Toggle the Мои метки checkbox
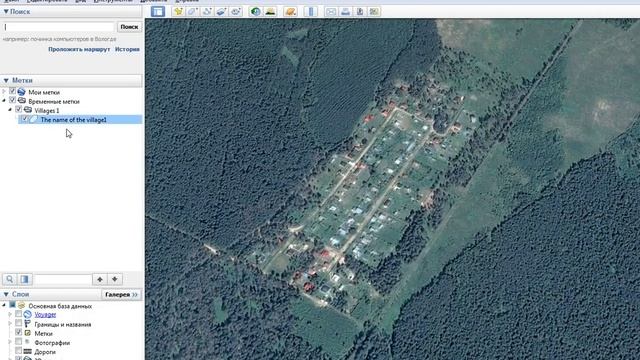The width and height of the screenshot is (640, 360). click(13, 91)
